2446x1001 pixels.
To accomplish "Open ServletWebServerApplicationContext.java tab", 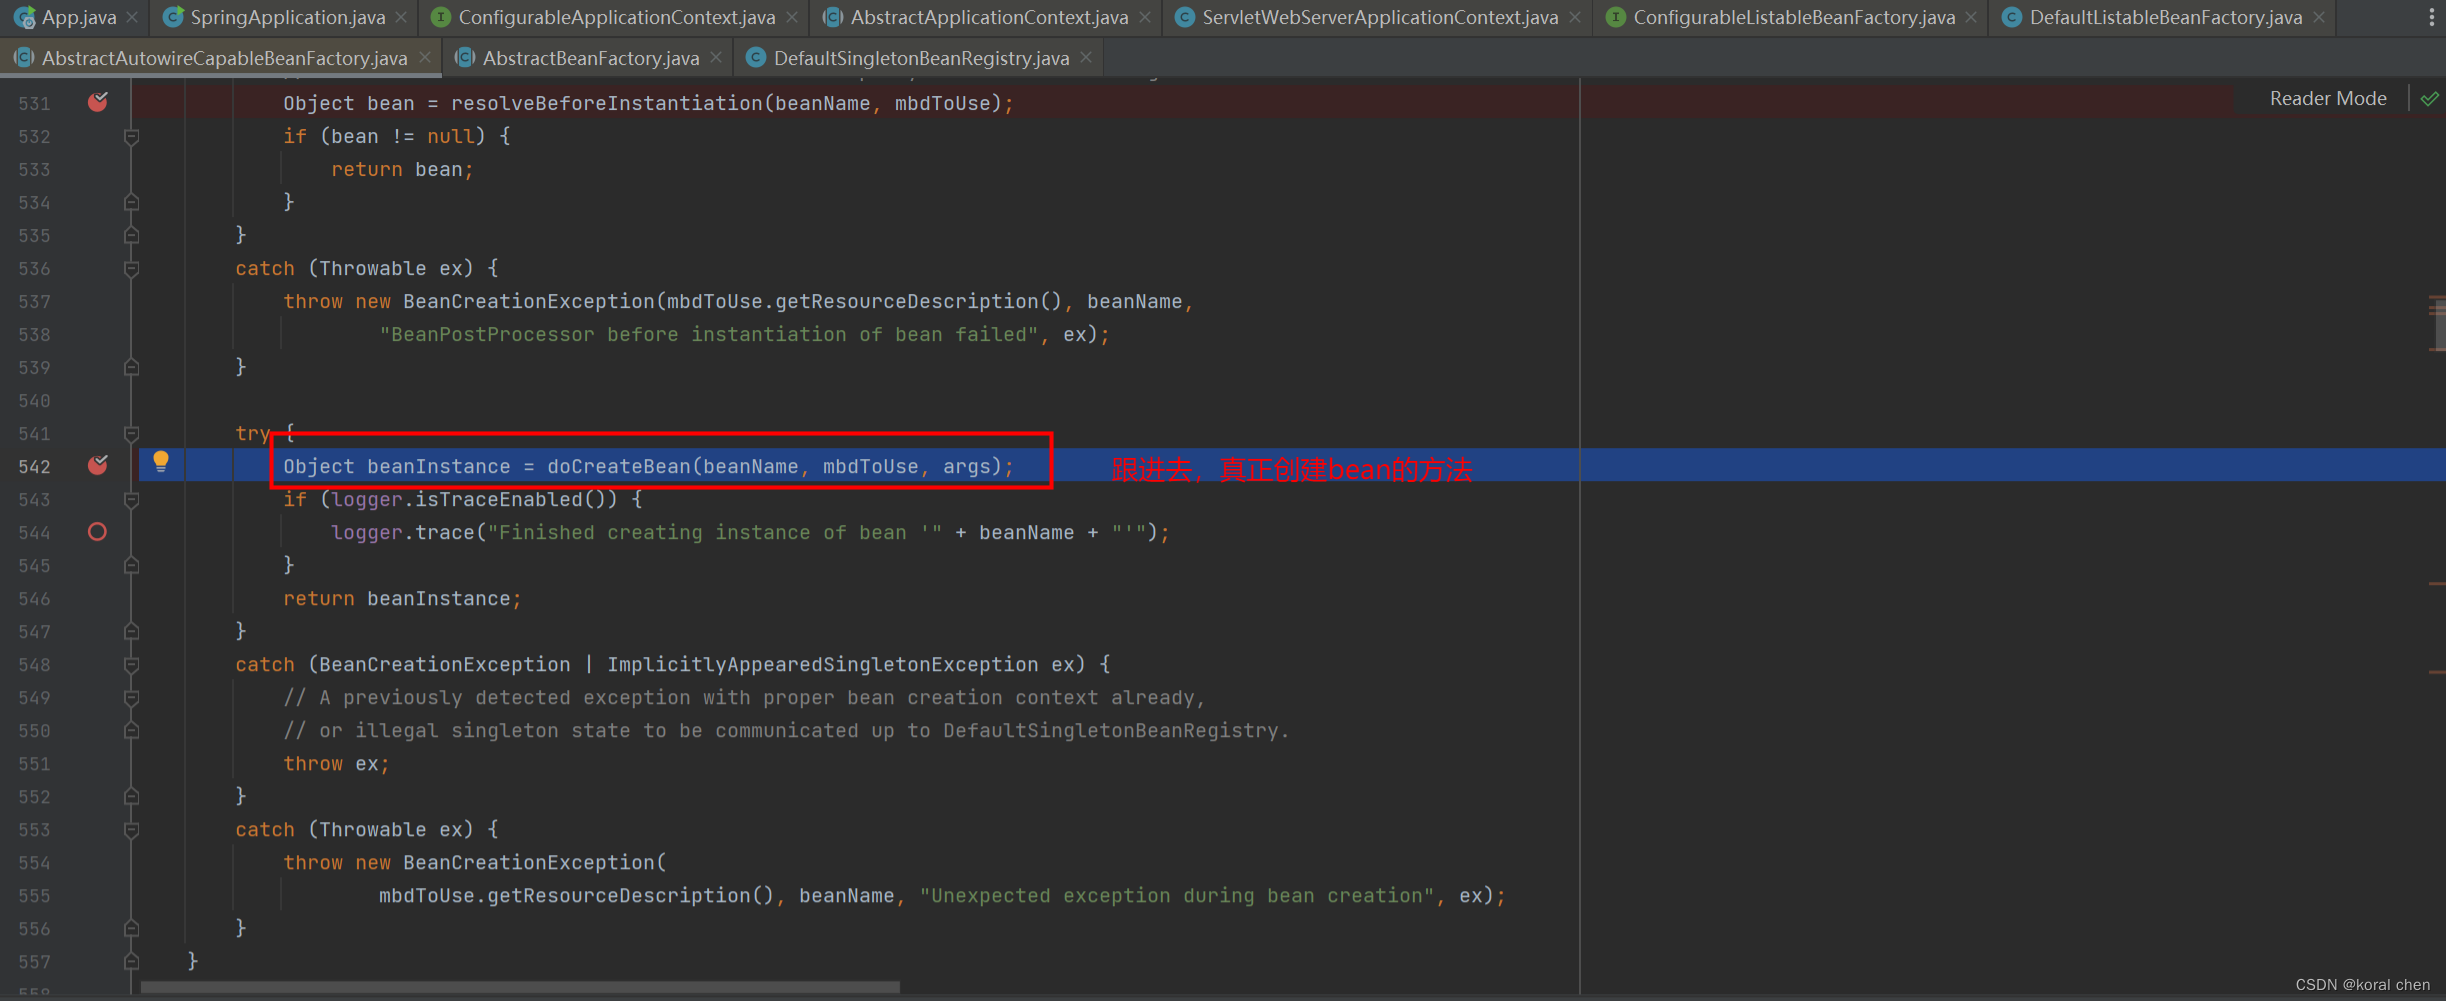I will coord(1380,17).
